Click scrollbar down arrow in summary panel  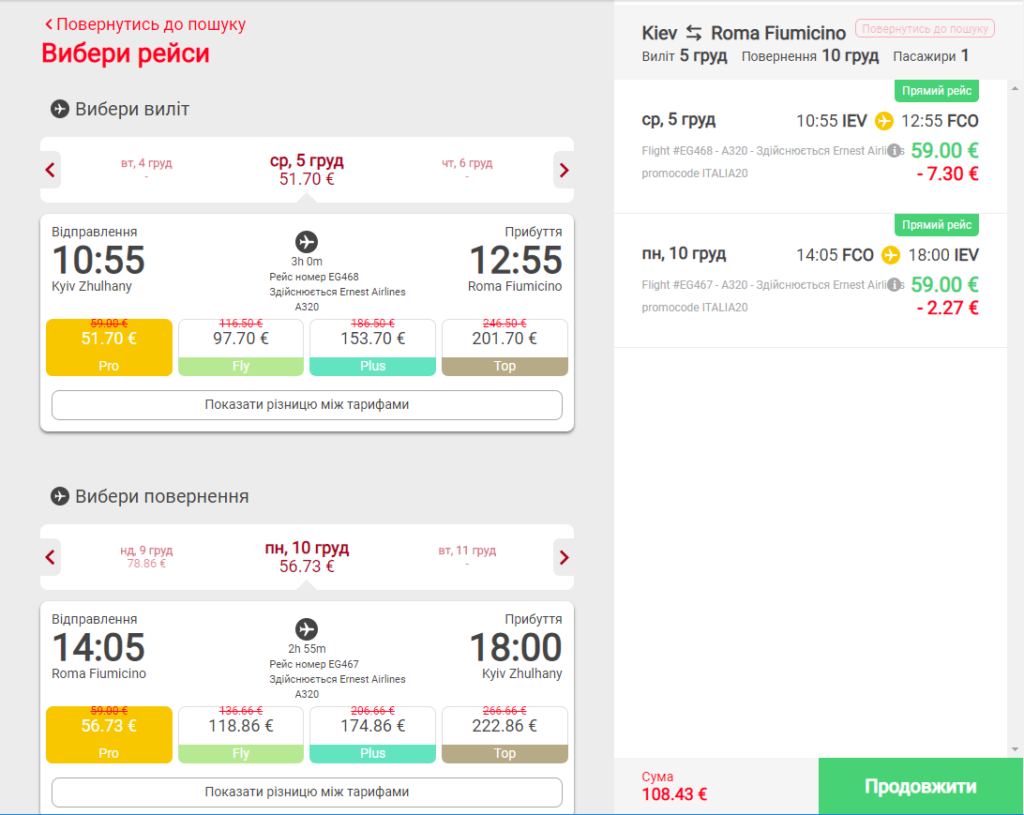coord(1014,750)
